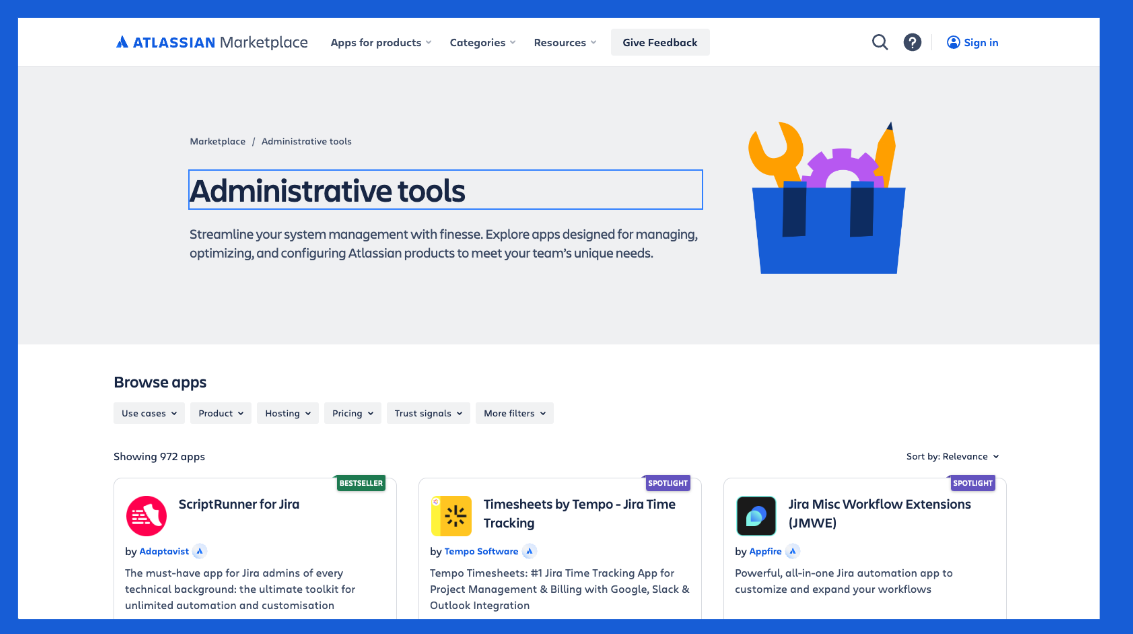
Task: Click the Timesheets by Tempo app logo
Action: [x=451, y=515]
